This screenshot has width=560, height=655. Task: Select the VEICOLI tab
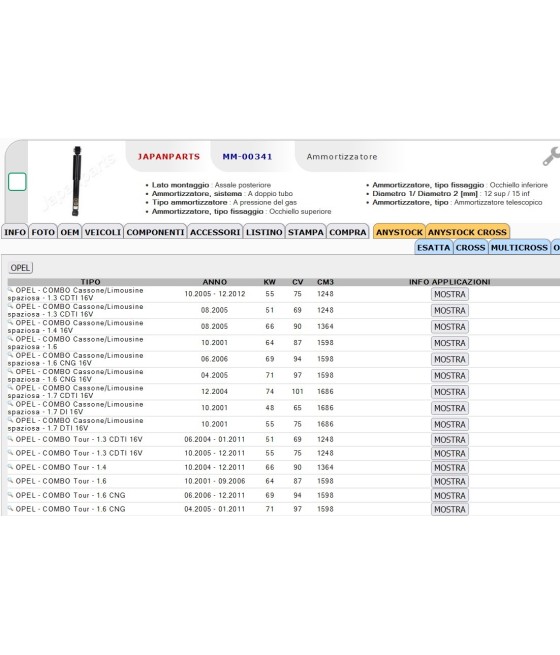tap(103, 232)
